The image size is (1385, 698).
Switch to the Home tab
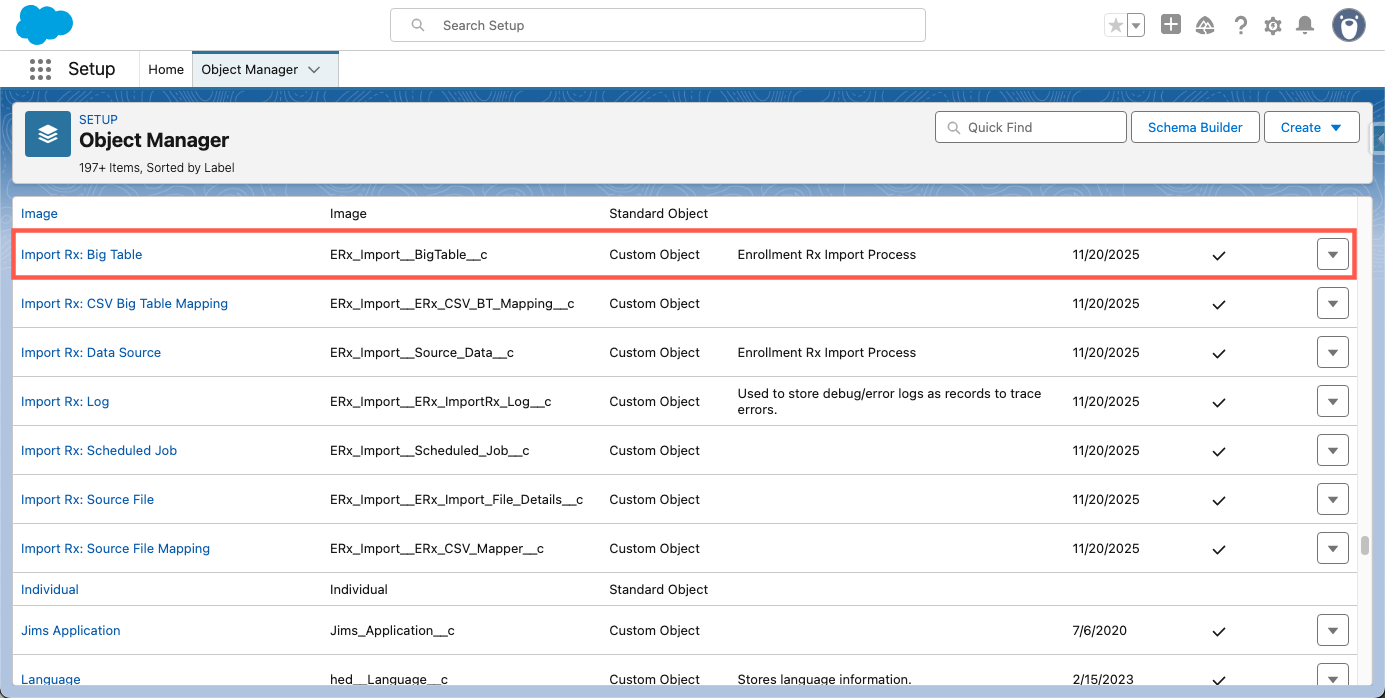(x=166, y=69)
